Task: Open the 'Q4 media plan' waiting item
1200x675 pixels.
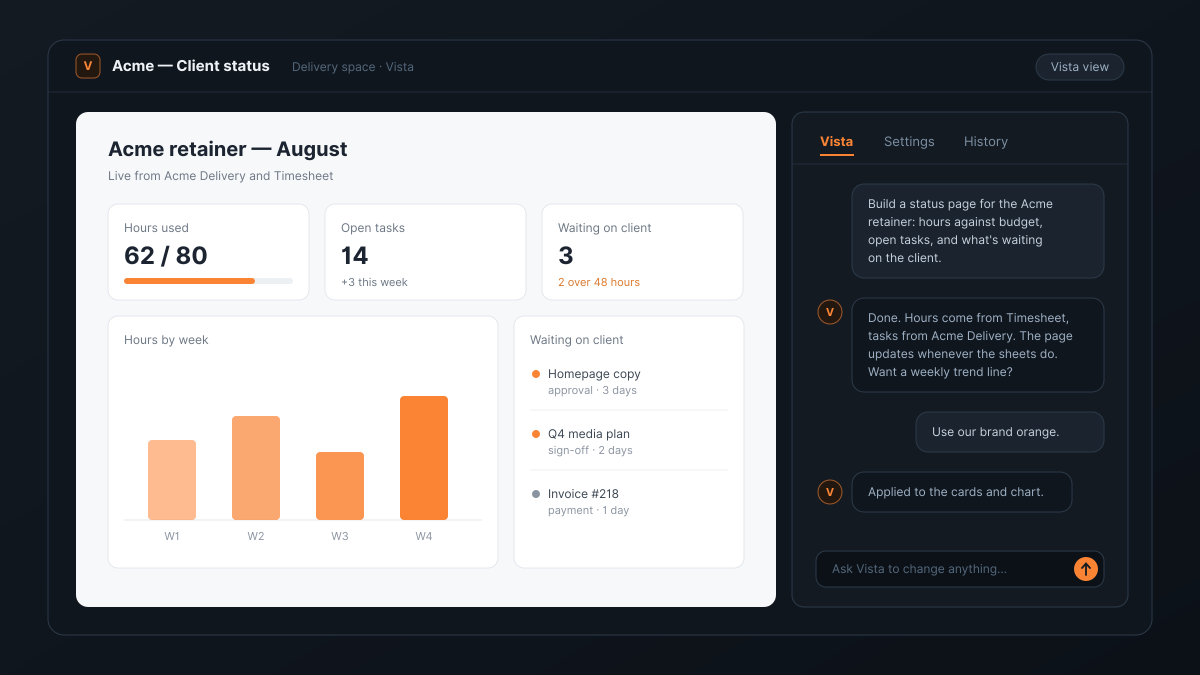Action: [x=629, y=441]
